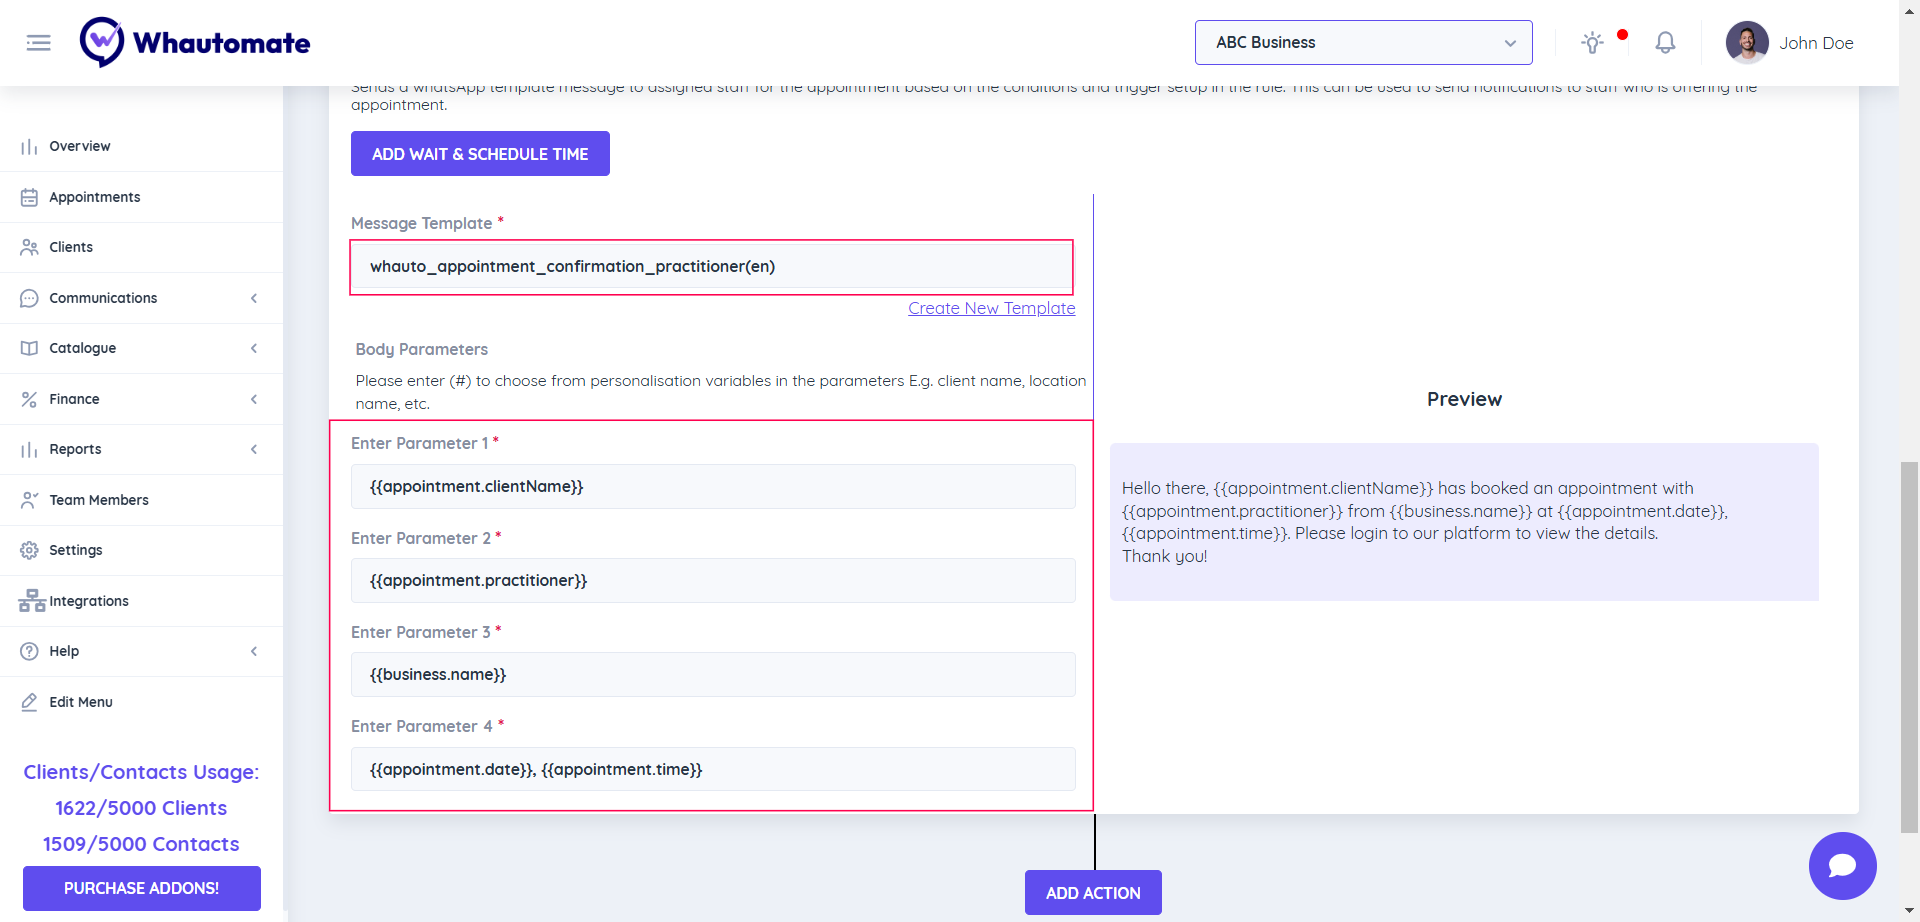Click the Parameter 3 input field
The image size is (1920, 922).
tap(713, 675)
